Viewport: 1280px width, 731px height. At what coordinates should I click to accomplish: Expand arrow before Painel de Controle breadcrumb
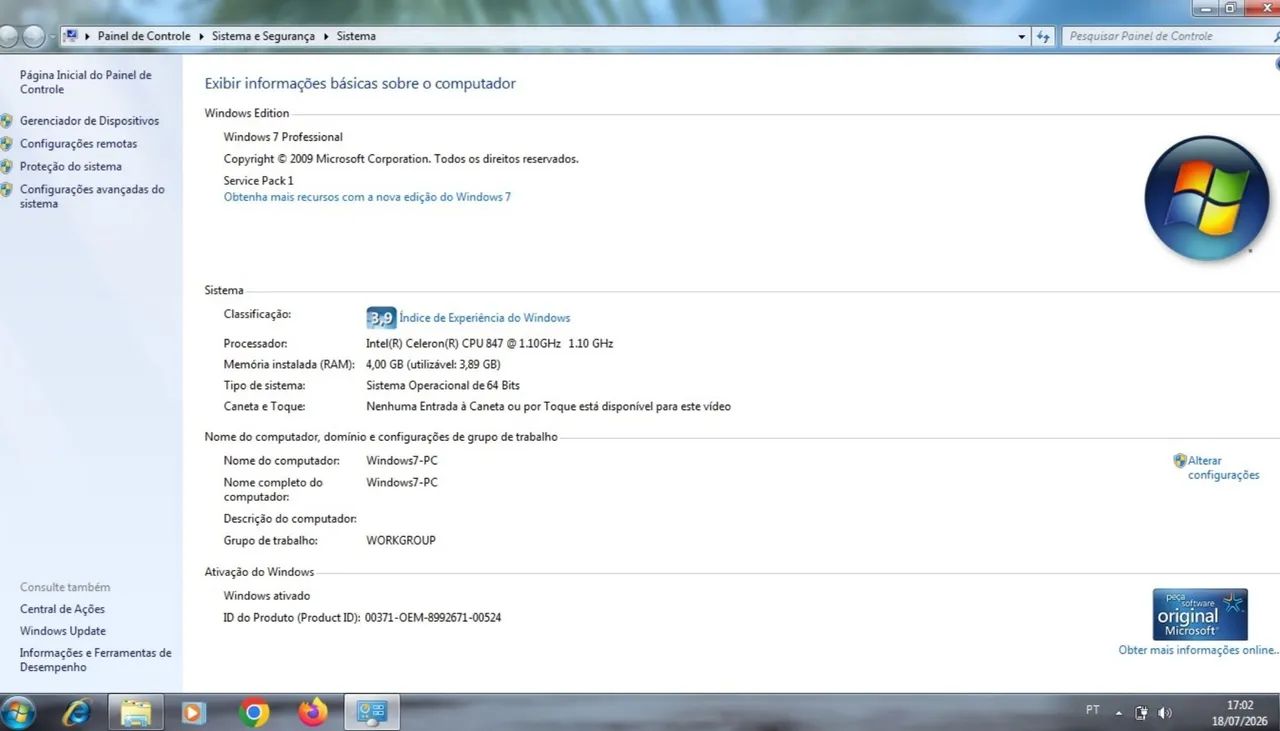click(x=88, y=36)
